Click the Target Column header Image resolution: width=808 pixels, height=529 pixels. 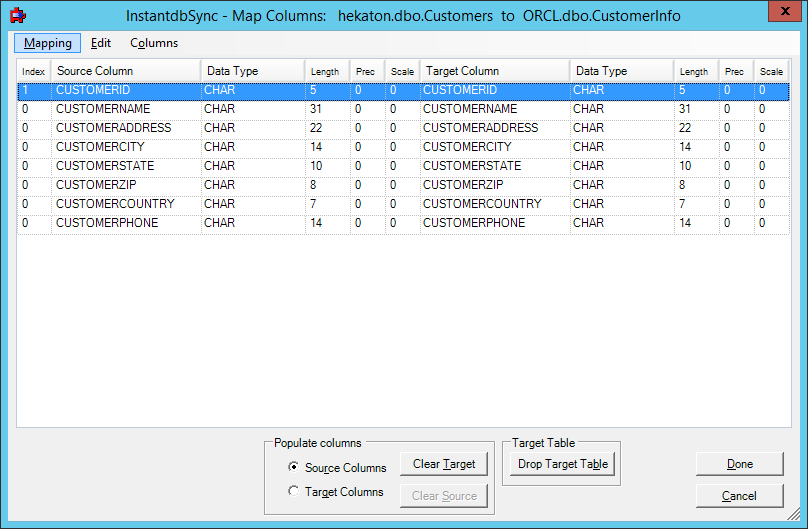coord(495,71)
